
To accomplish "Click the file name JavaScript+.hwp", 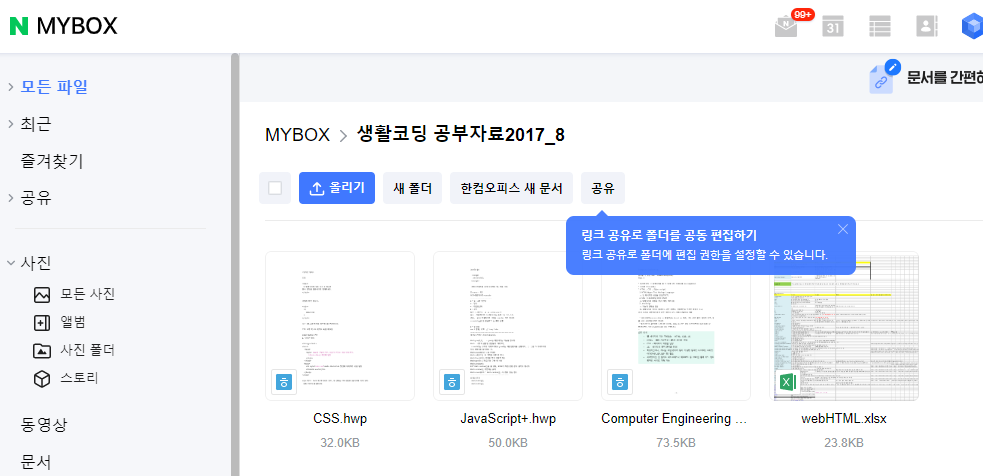I will [x=508, y=419].
